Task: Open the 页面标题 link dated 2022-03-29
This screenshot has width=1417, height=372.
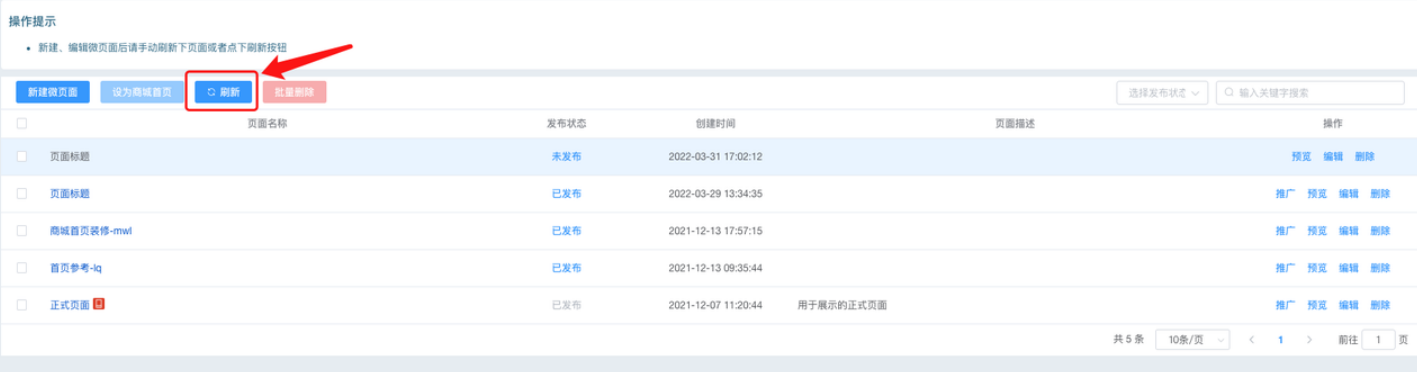Action: point(70,193)
